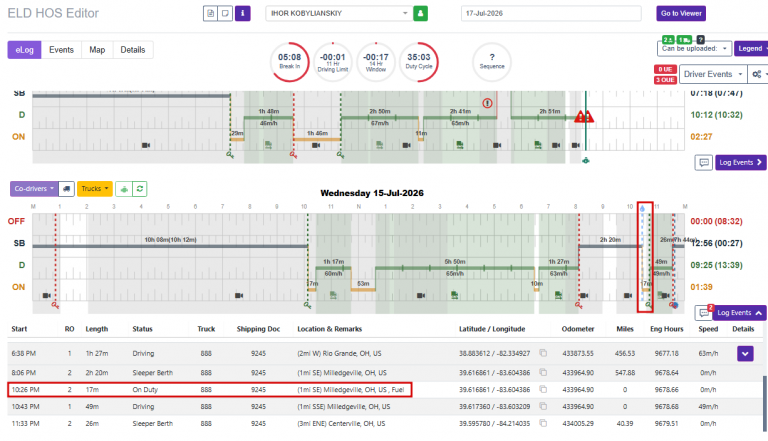The height and width of the screenshot is (441, 768).
Task: Click the truck icon beside Co-drivers
Action: 66,189
